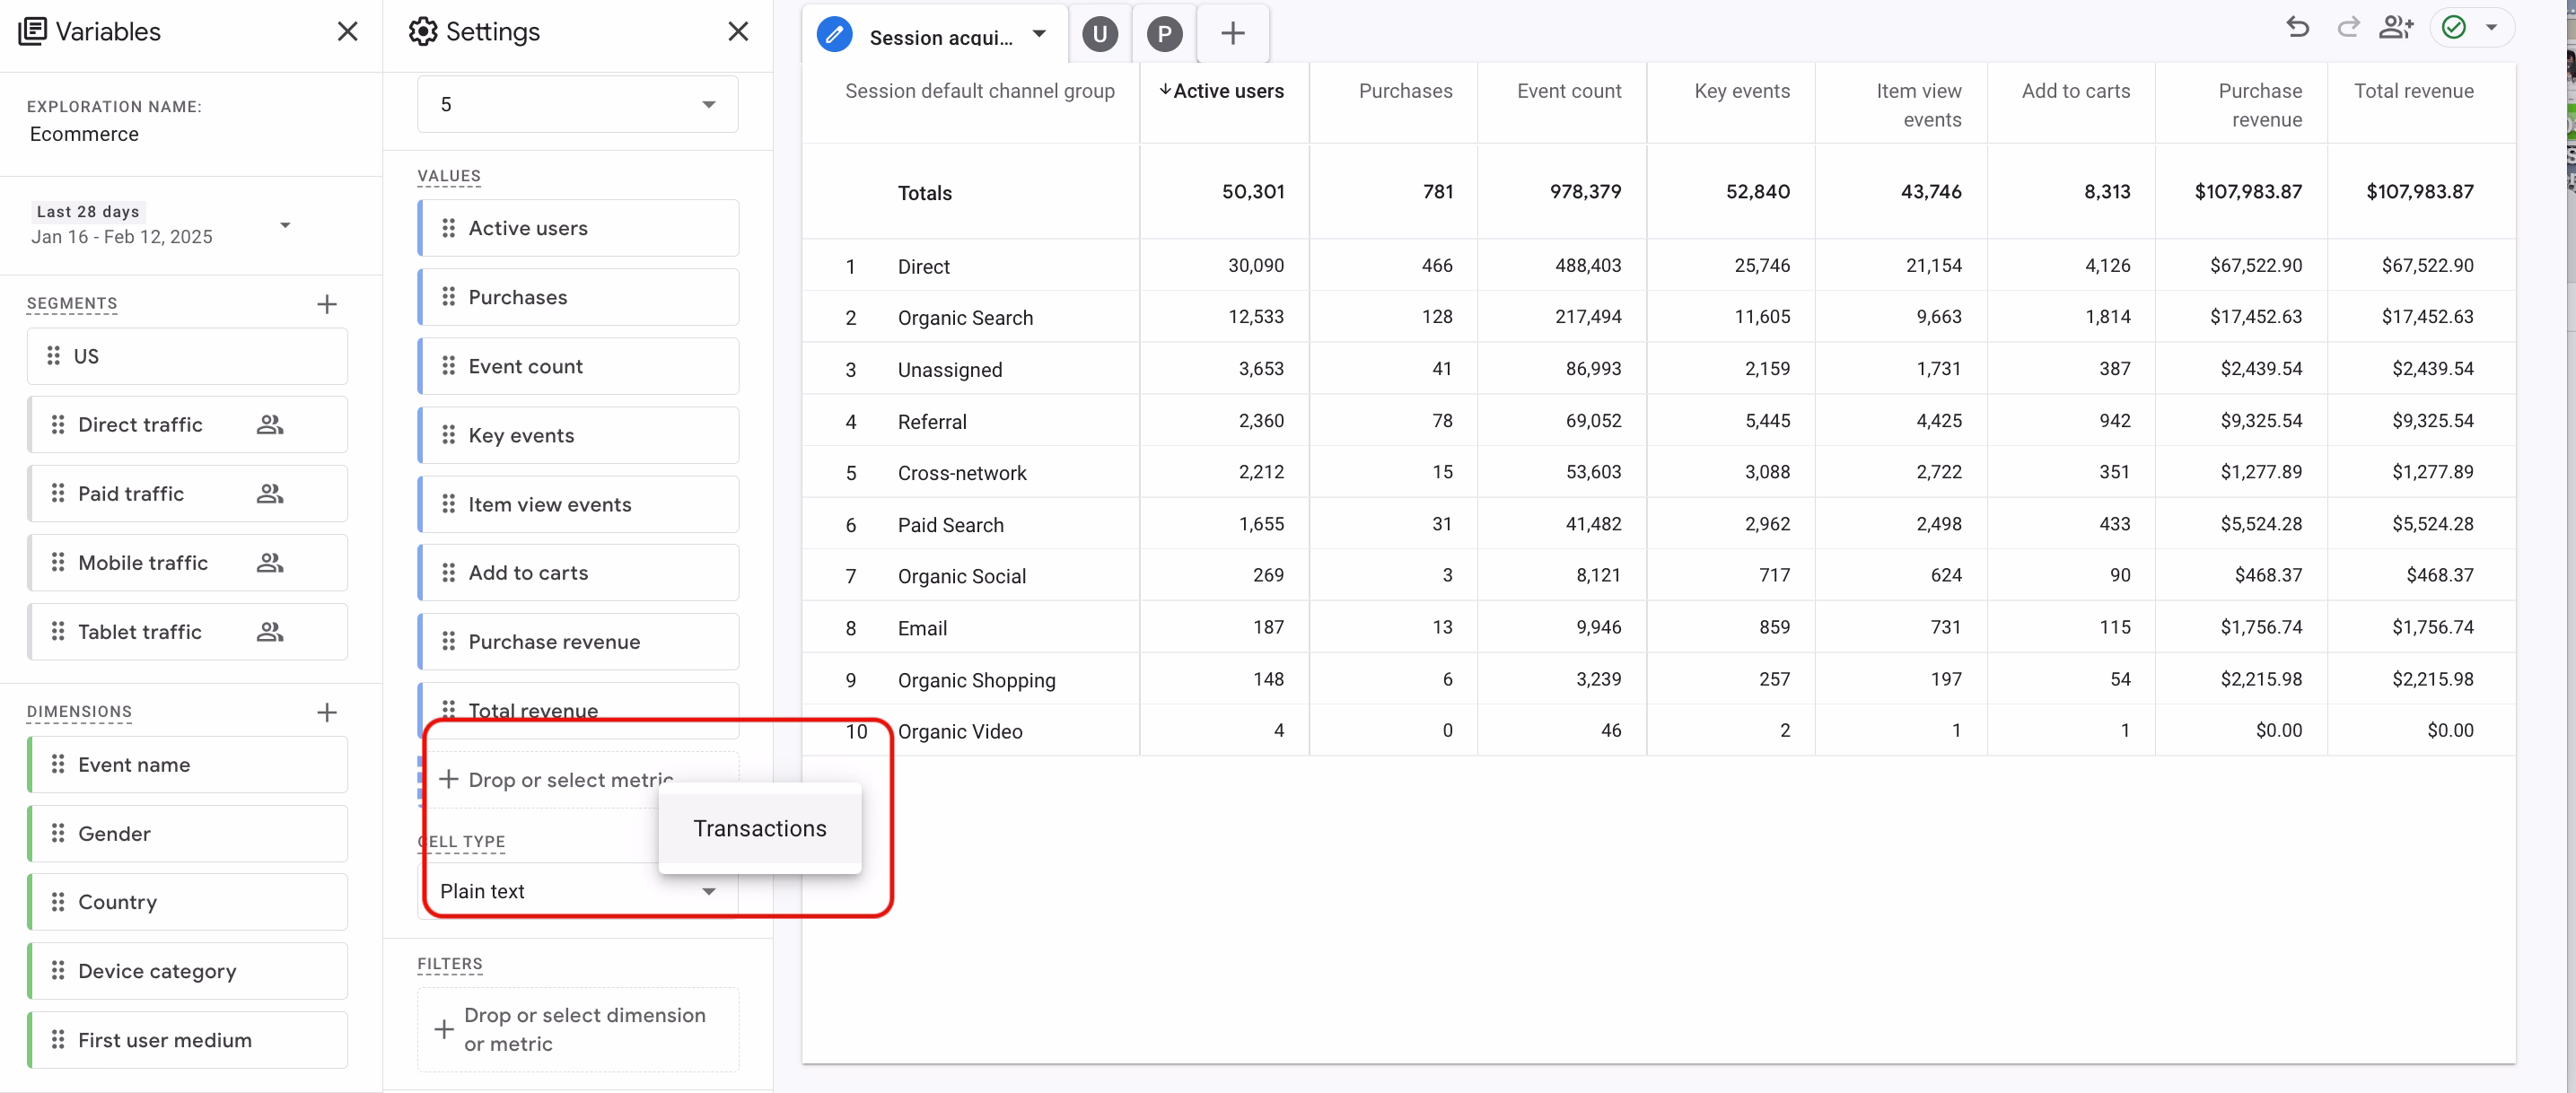Viewport: 2576px width, 1093px height.
Task: Open the Plain text cell type dropdown
Action: (x=709, y=891)
